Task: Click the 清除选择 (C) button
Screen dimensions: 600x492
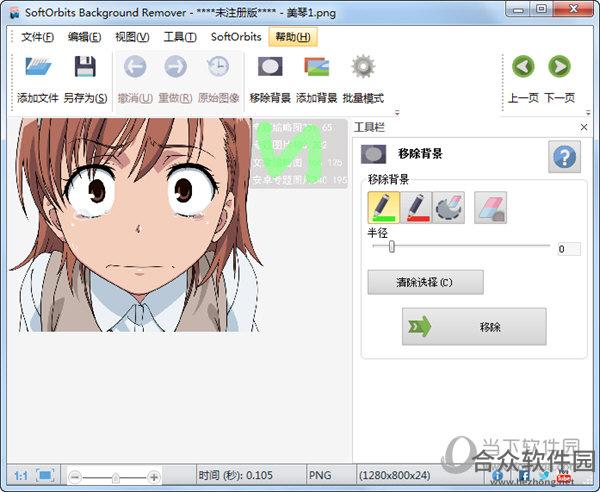Action: coord(426,282)
